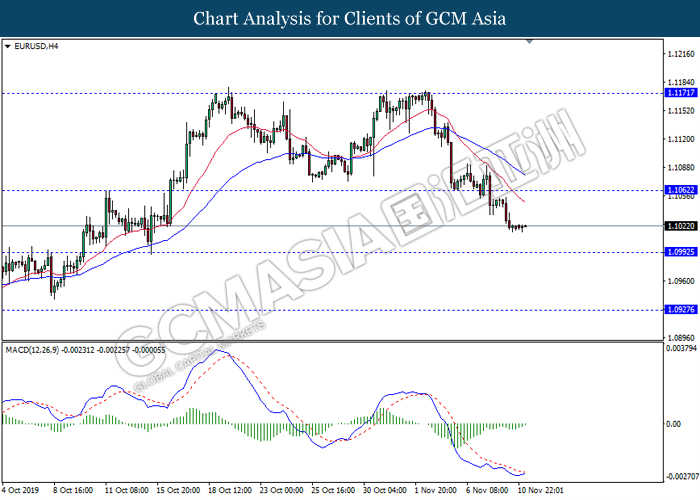Click the current price 1.10220 label
This screenshot has width=700, height=500.
[x=680, y=226]
